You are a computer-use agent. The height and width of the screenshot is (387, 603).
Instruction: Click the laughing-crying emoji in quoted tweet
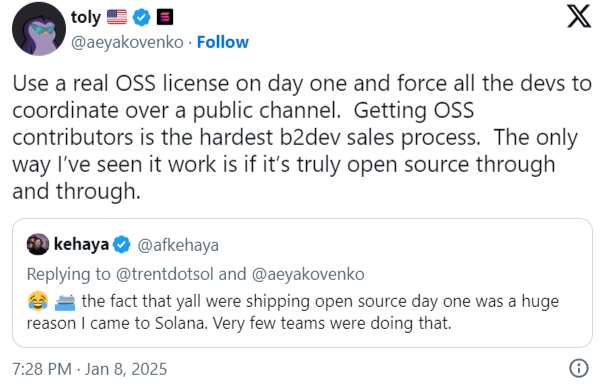click(x=38, y=301)
